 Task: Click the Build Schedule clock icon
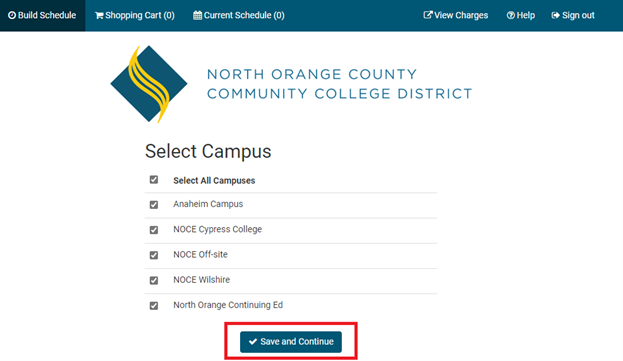[12, 15]
